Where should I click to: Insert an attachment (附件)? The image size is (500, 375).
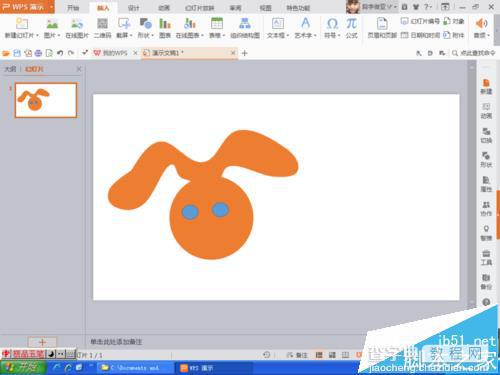(454, 35)
